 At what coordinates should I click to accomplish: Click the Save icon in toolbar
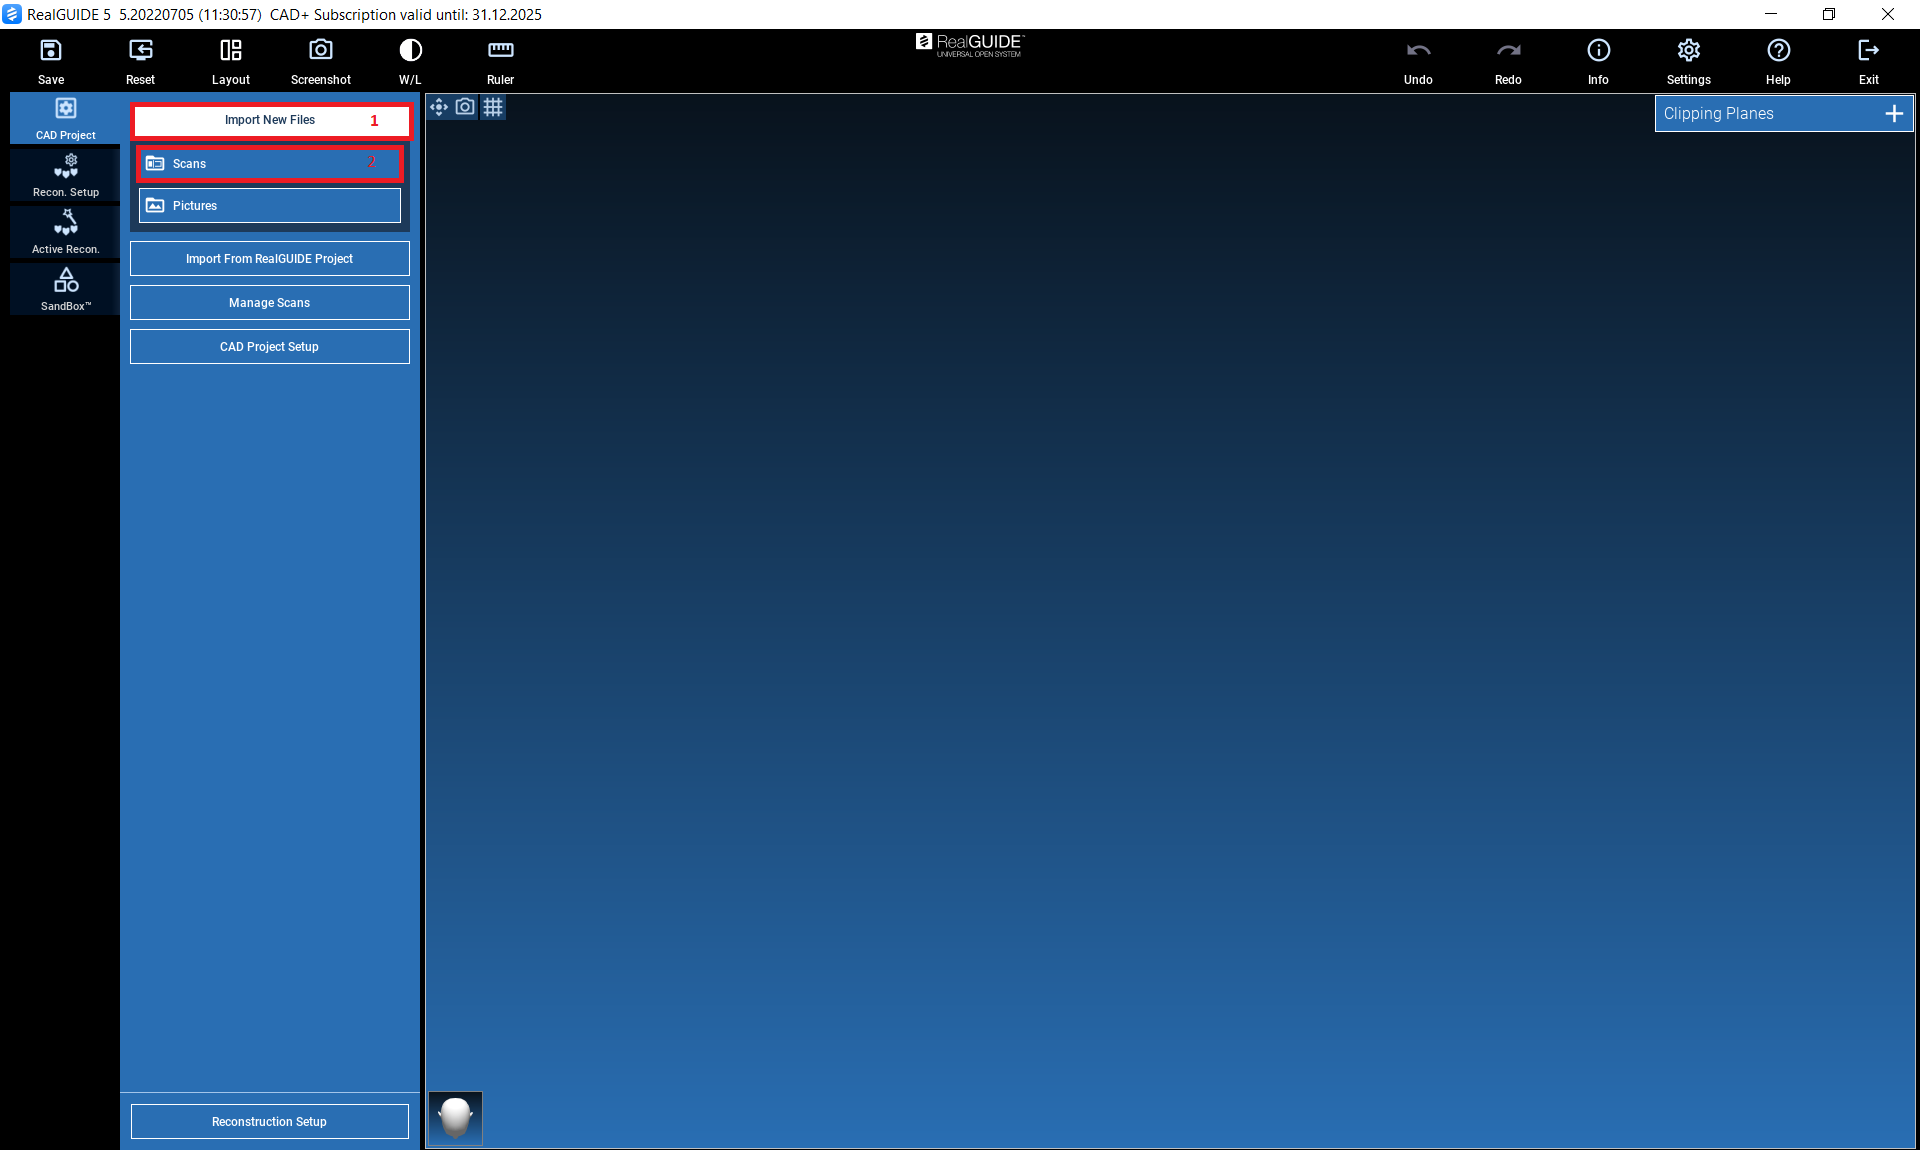click(x=51, y=51)
